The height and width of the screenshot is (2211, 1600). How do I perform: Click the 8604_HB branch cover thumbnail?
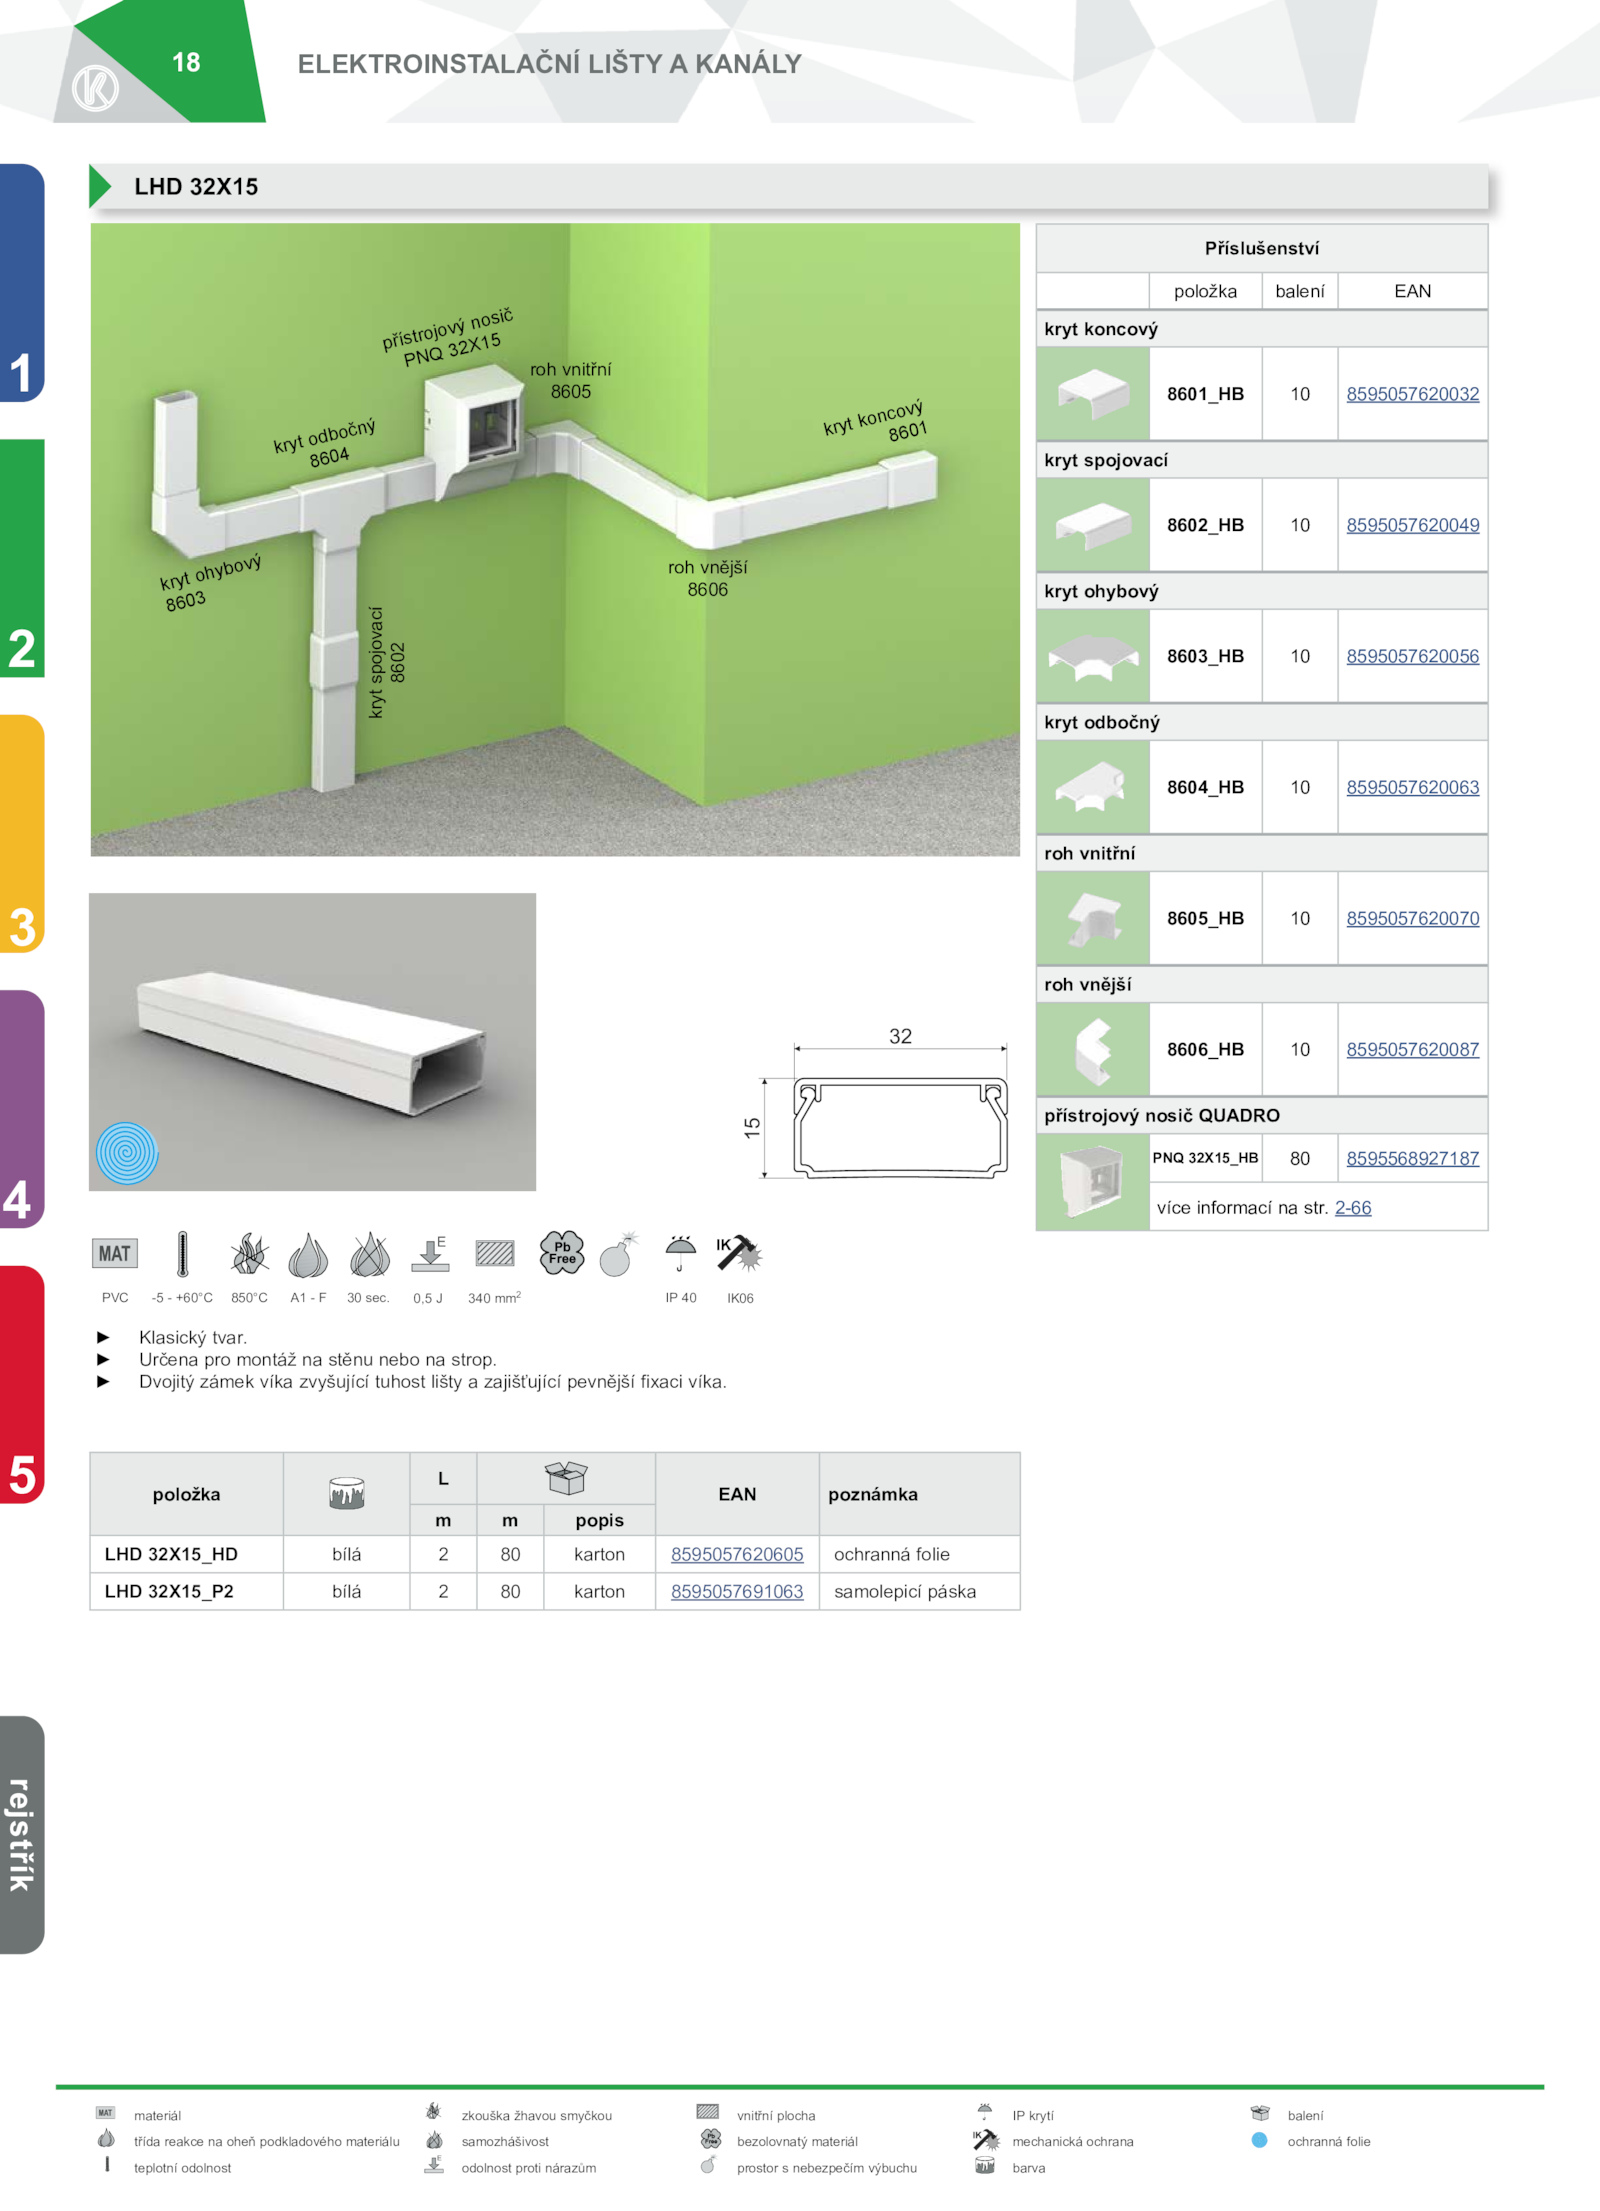point(1093,787)
